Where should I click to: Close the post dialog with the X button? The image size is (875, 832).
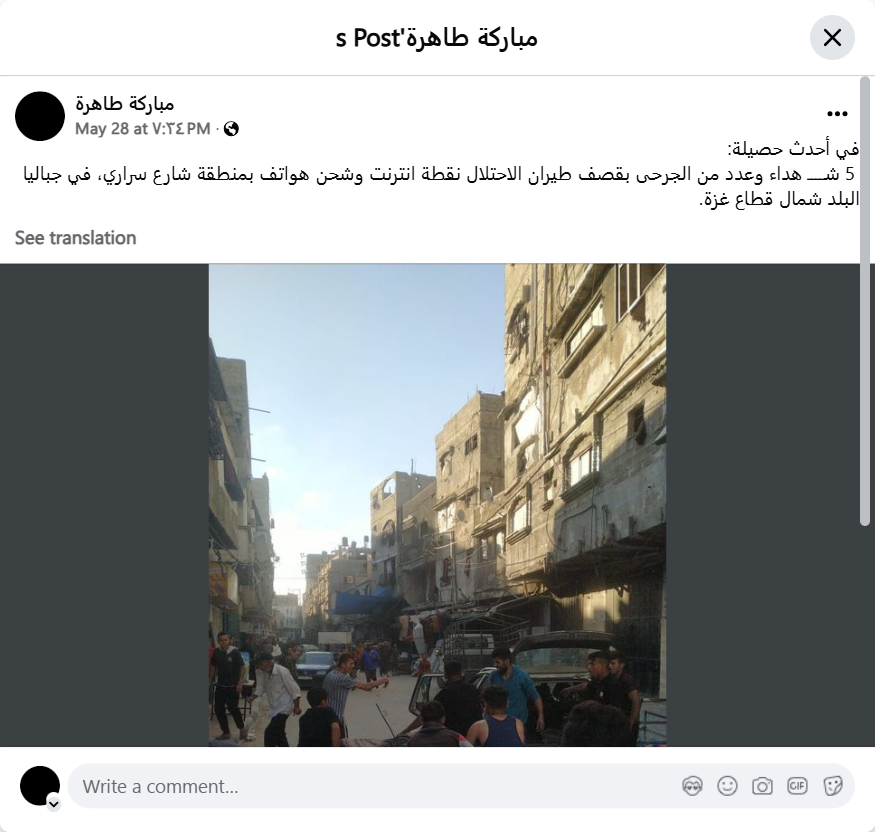(x=832, y=38)
